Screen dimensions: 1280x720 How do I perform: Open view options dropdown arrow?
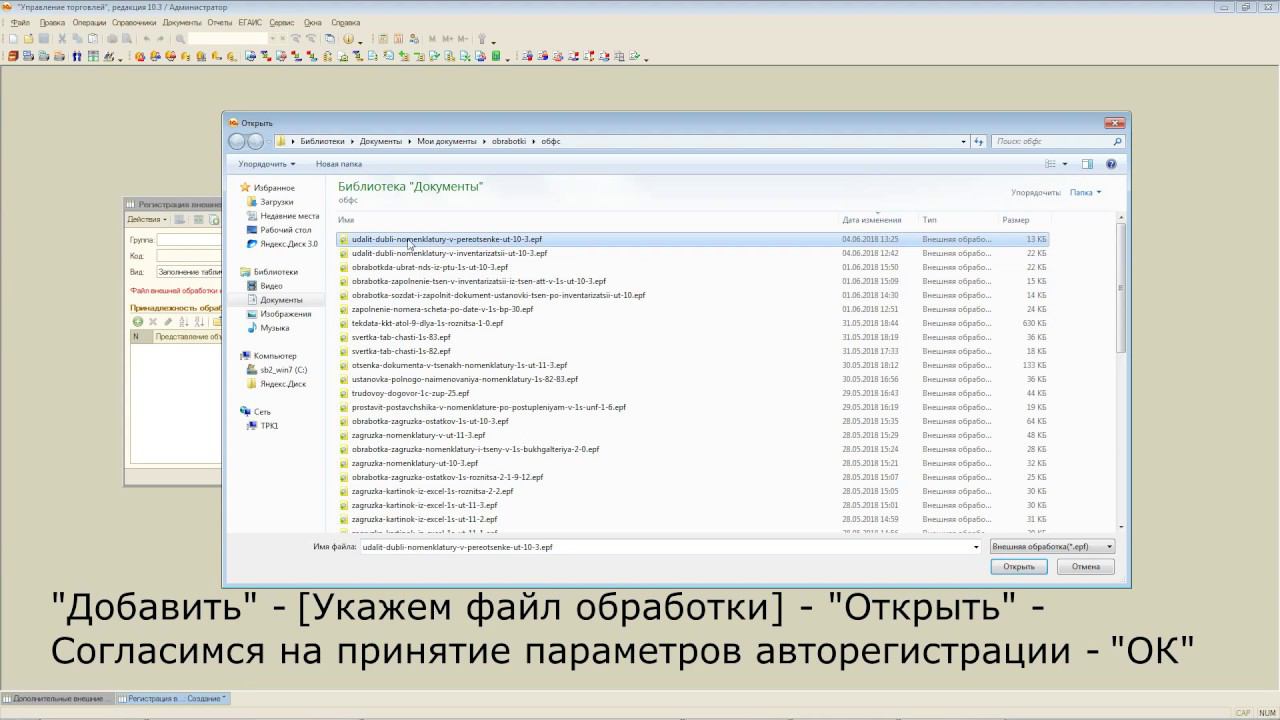(1065, 164)
